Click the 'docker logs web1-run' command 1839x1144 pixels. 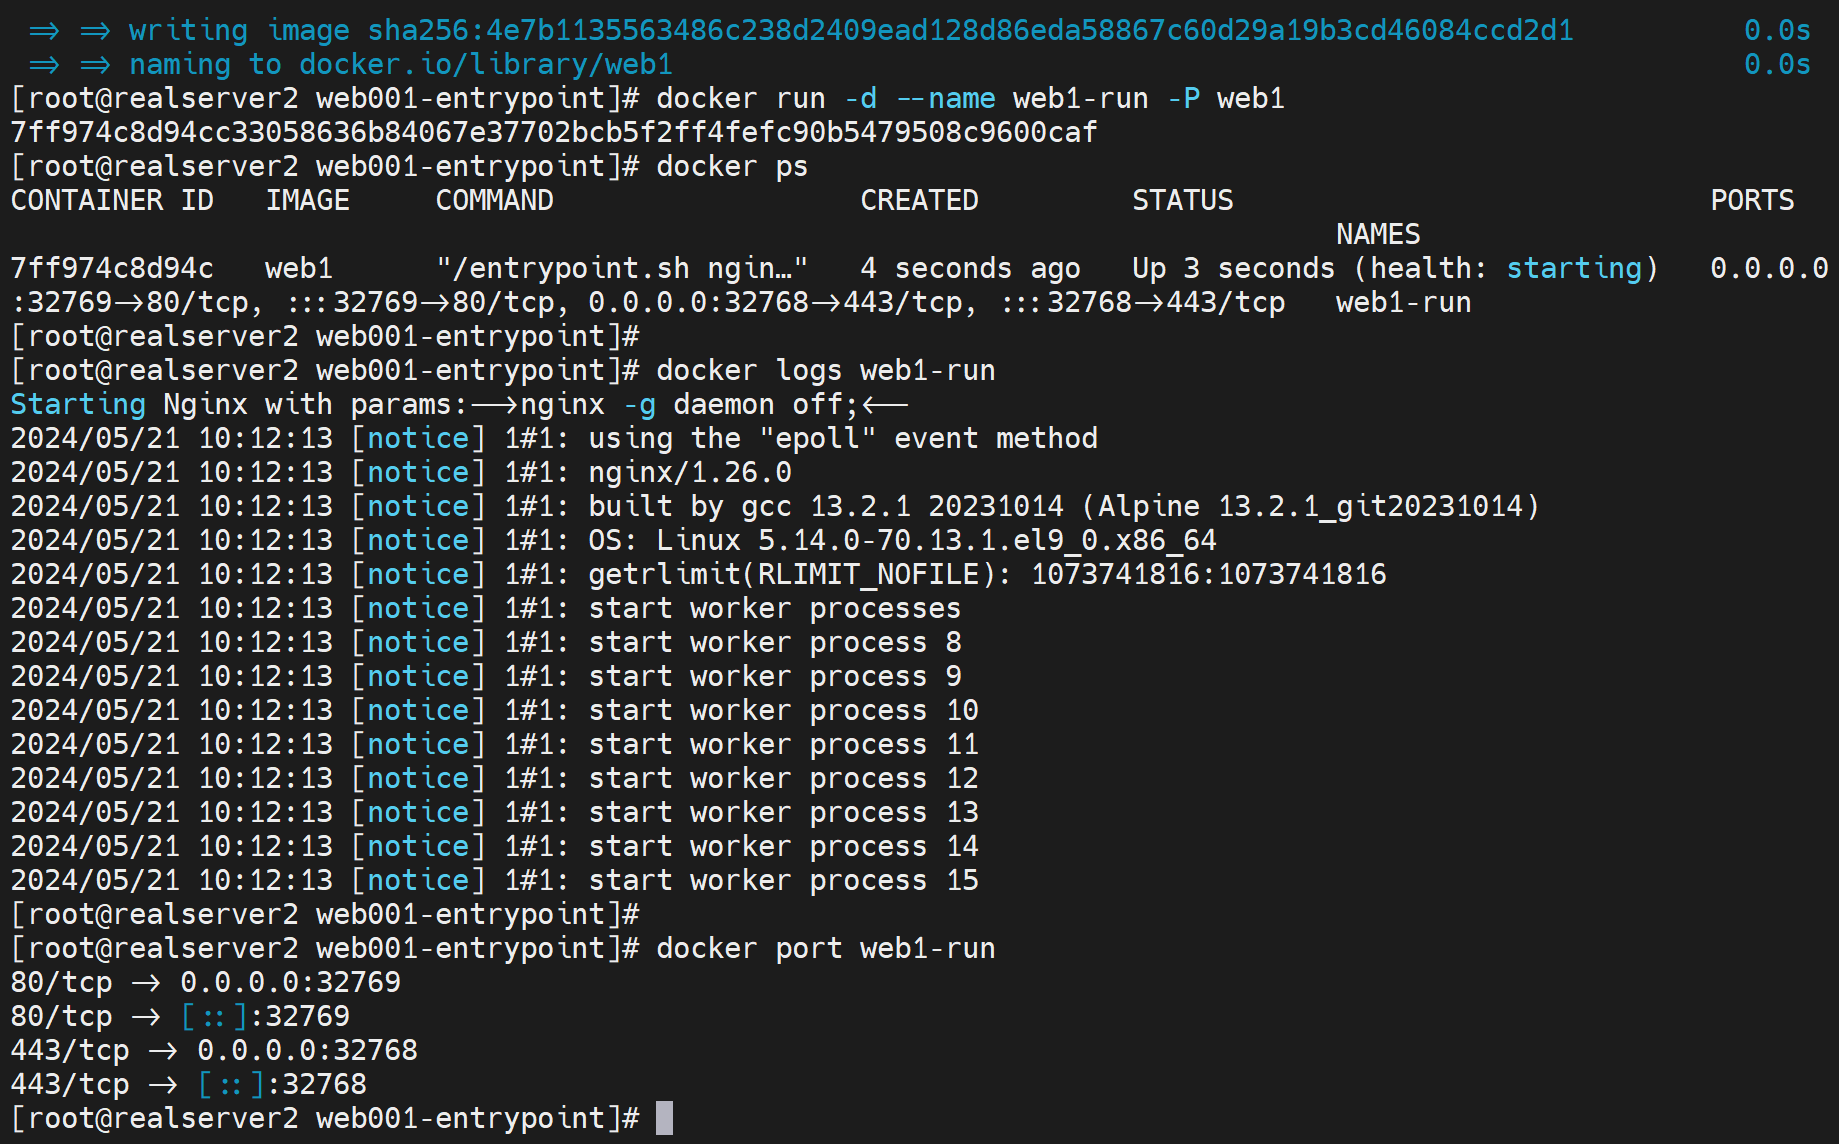pos(825,370)
